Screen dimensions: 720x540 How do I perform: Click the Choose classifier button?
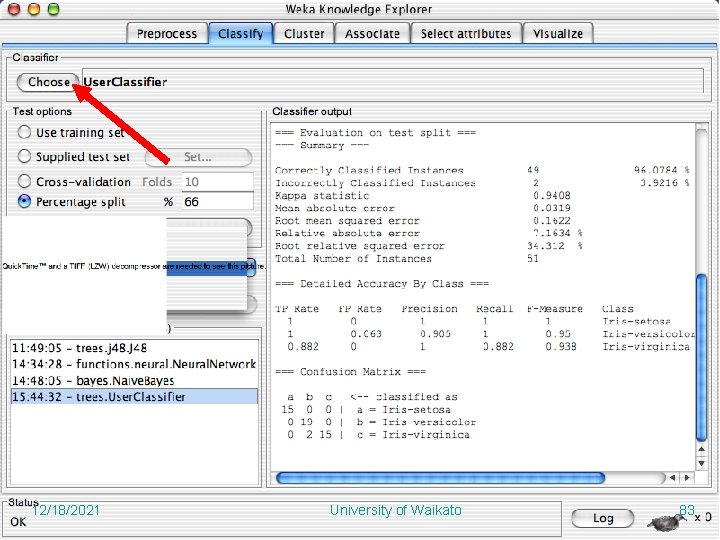(48, 82)
